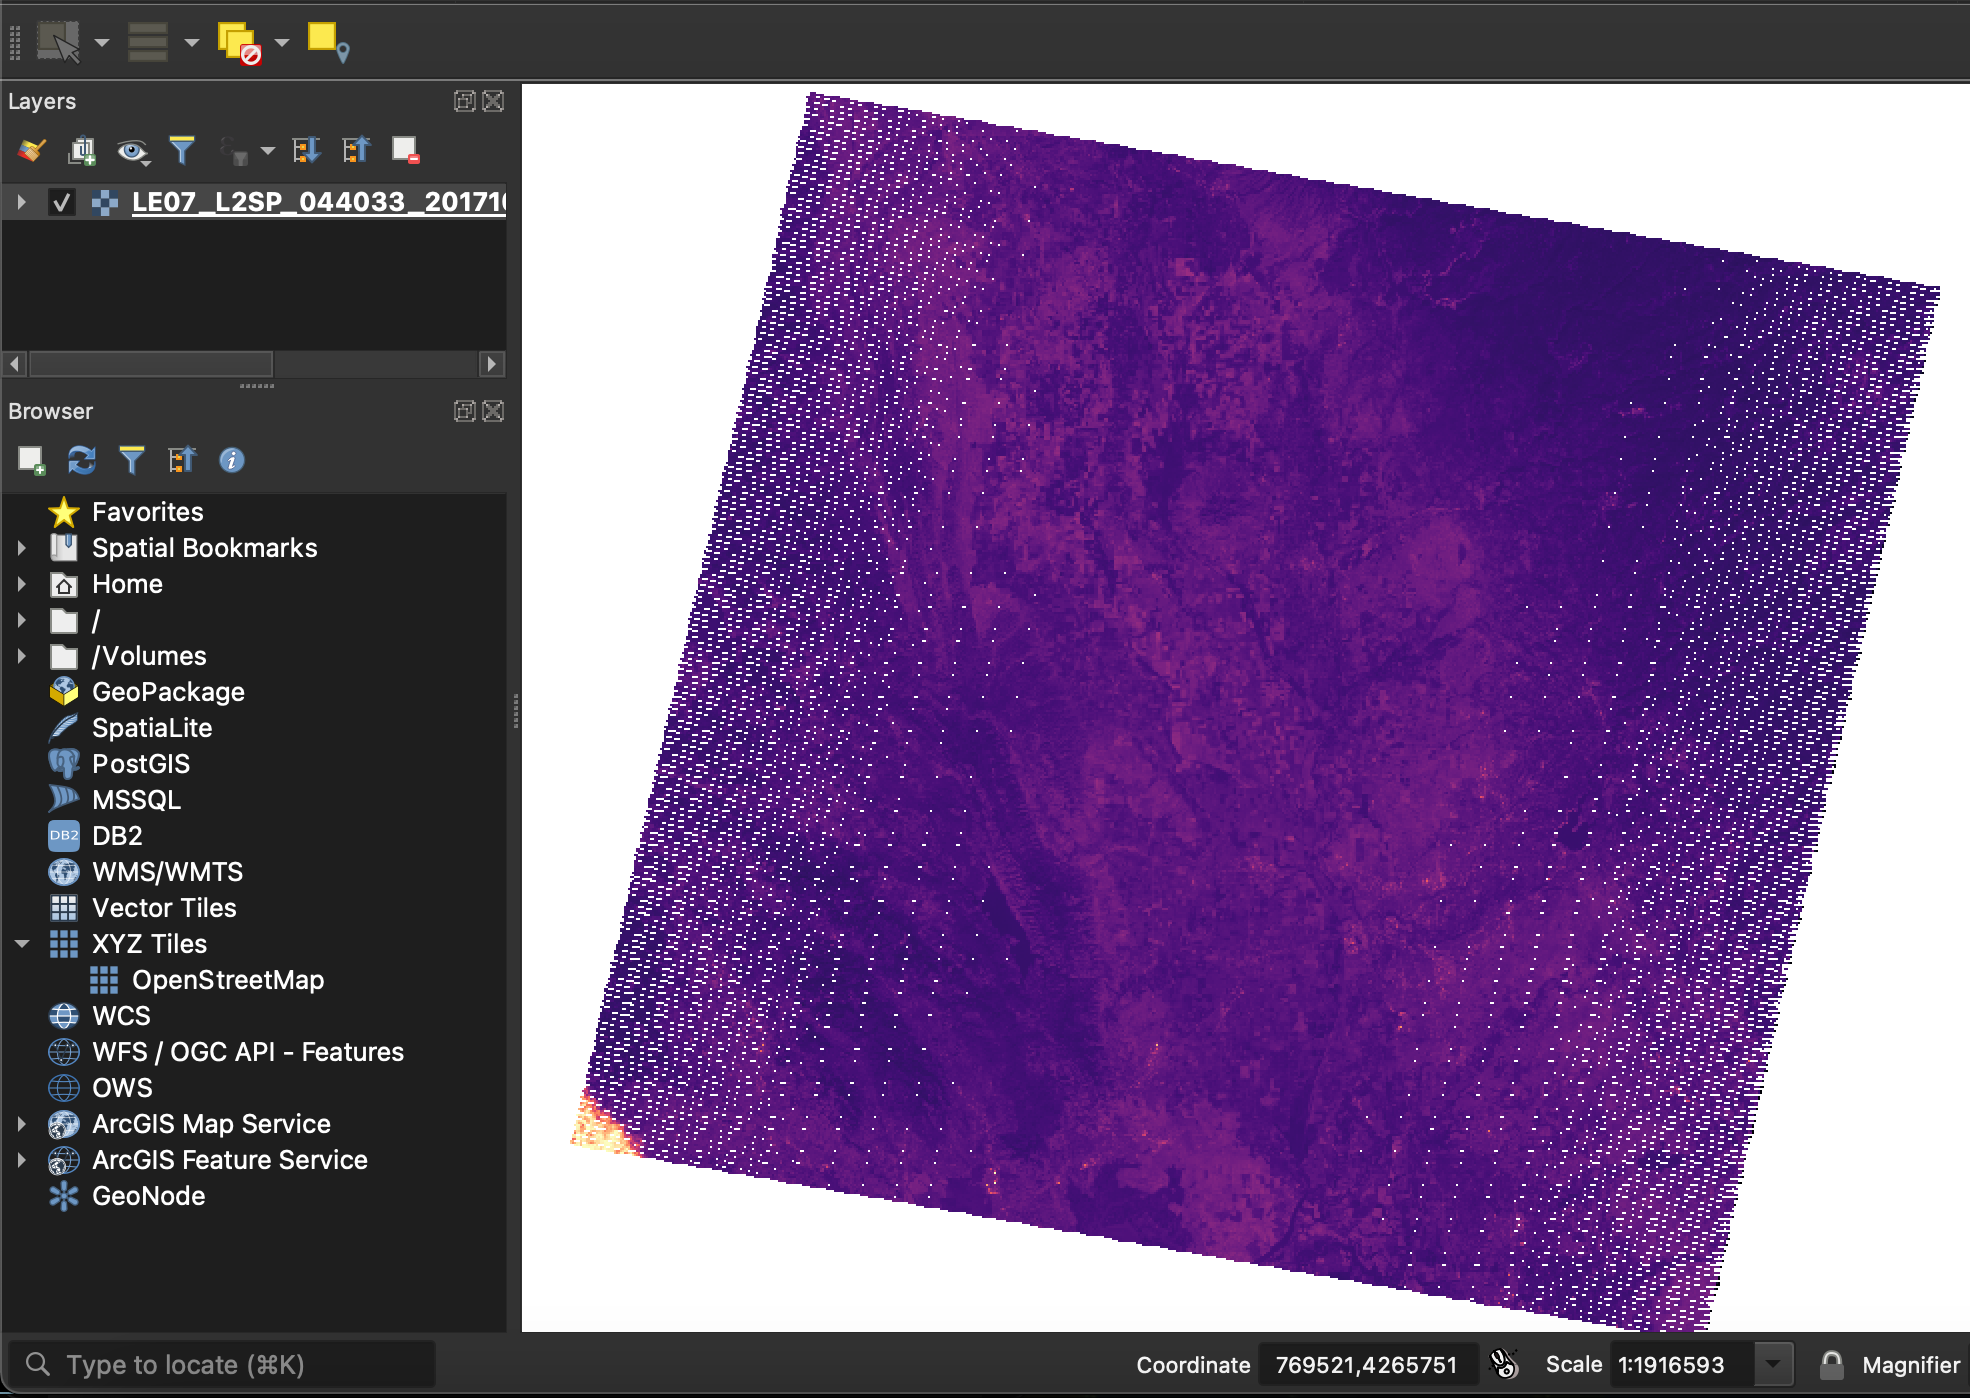Click Layers panel horizontal scrollbar right arrow
The height and width of the screenshot is (1398, 1970).
(491, 364)
